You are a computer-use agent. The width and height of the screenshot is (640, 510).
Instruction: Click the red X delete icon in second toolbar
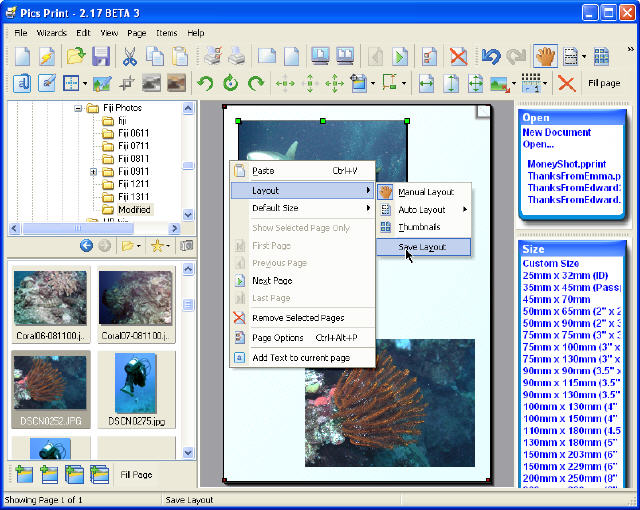click(x=566, y=84)
